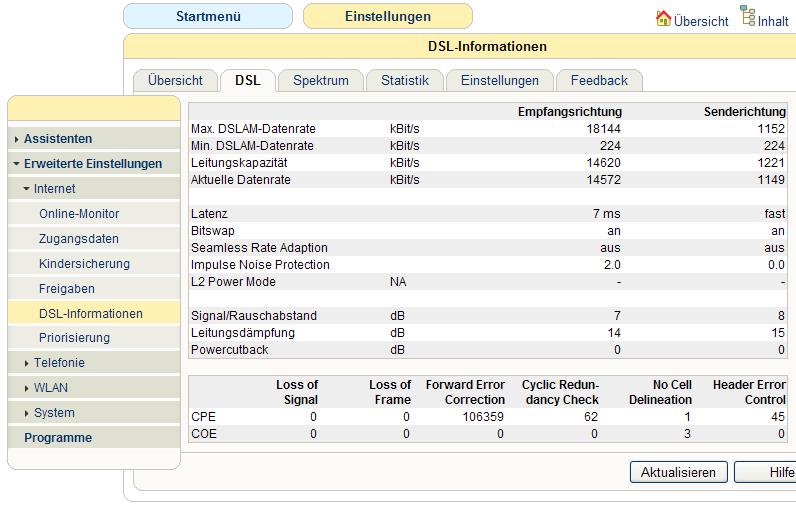Click the DSL-Informationen page title
Viewport: 796px width, 507px height.
point(487,47)
